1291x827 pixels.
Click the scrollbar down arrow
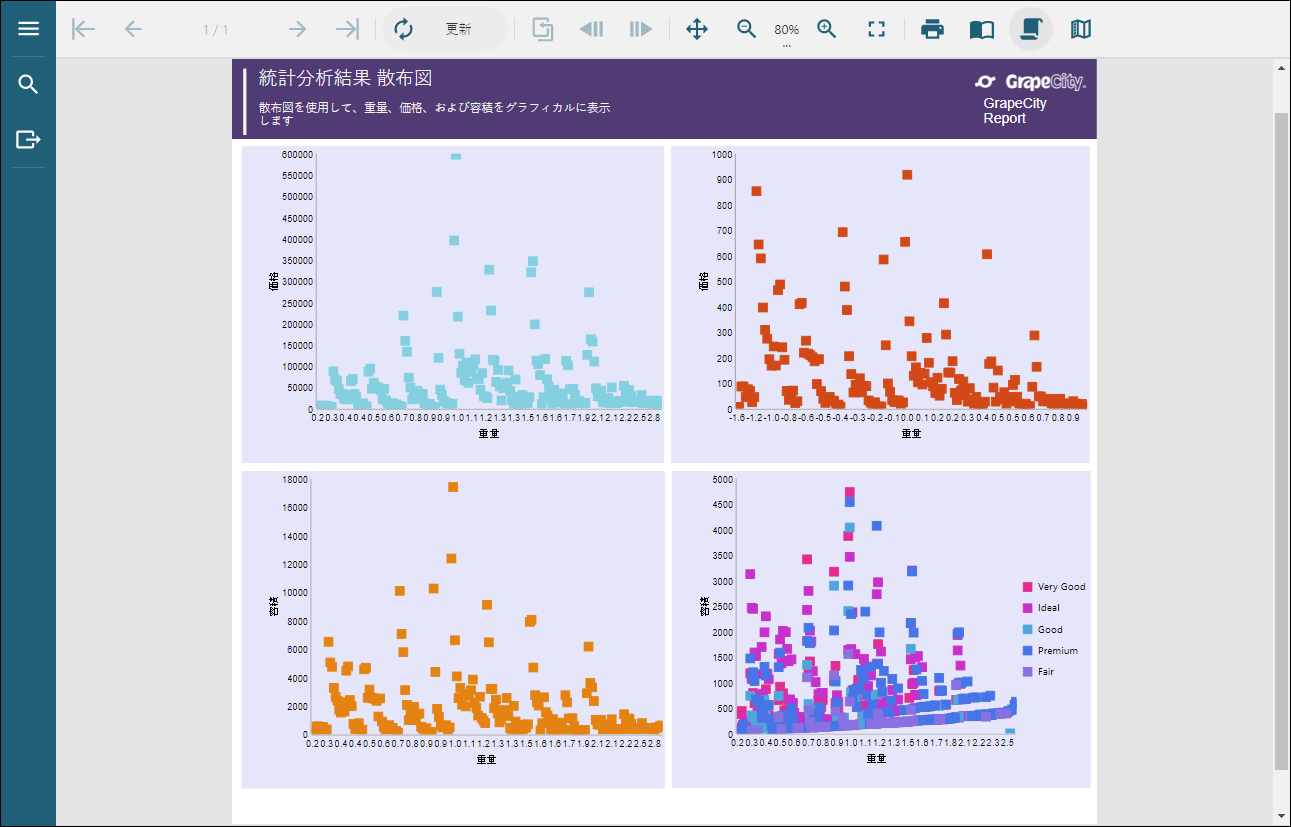[1282, 817]
